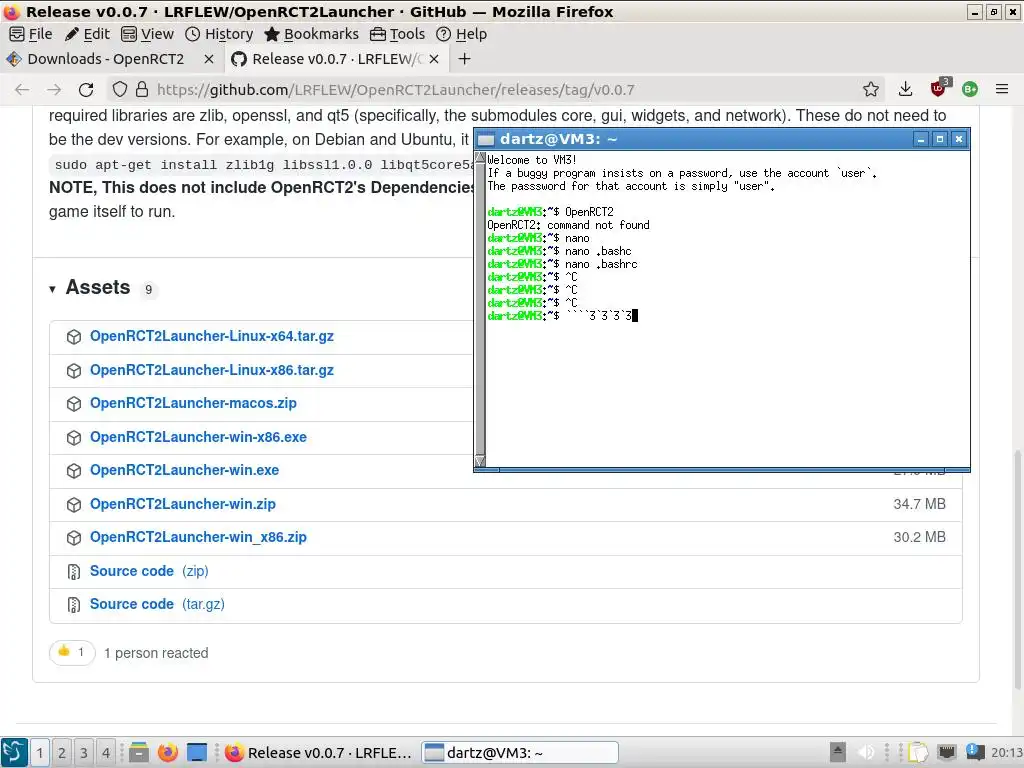Open the History menu
Viewport: 1024px width, 768px height.
click(x=219, y=34)
